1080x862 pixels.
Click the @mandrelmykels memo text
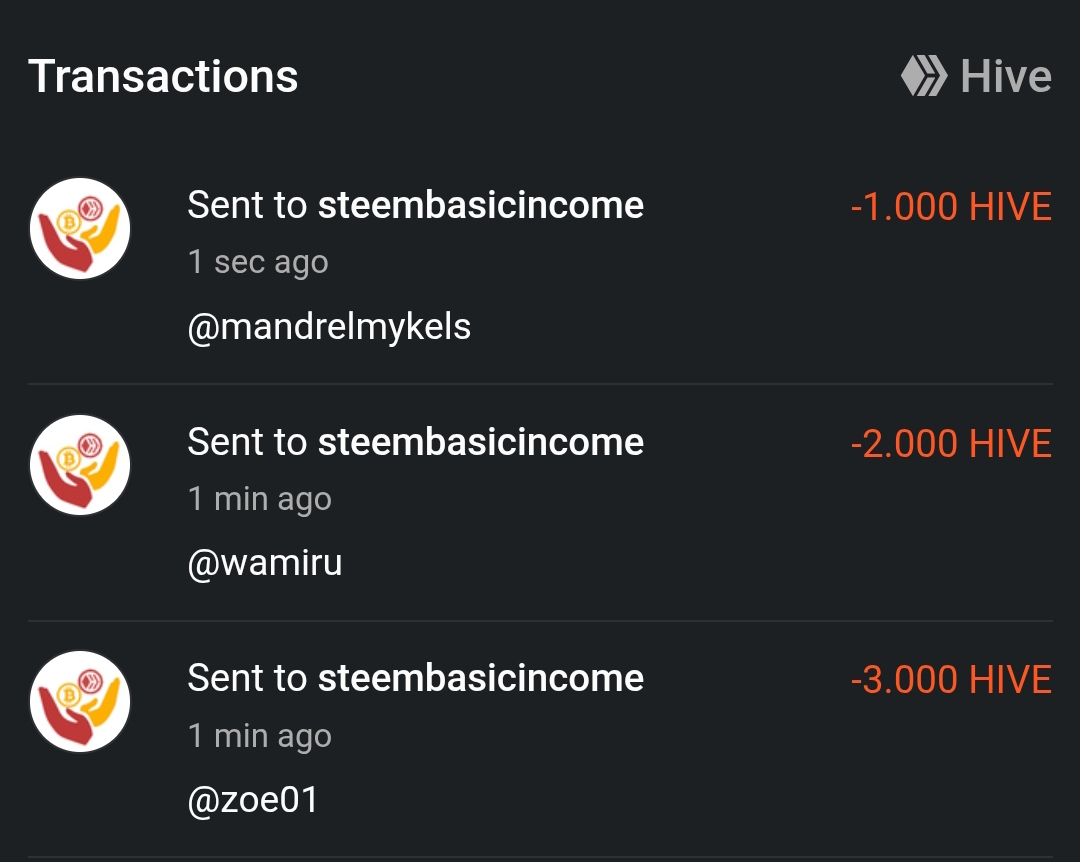[x=329, y=326]
